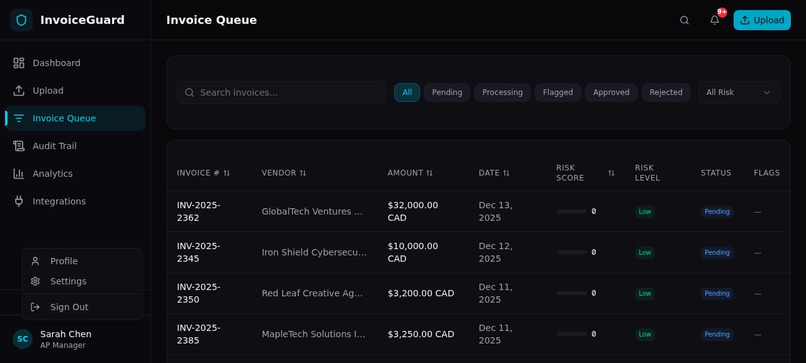This screenshot has height=363, width=806.
Task: Sort by Invoice # column arrows
Action: [x=227, y=173]
